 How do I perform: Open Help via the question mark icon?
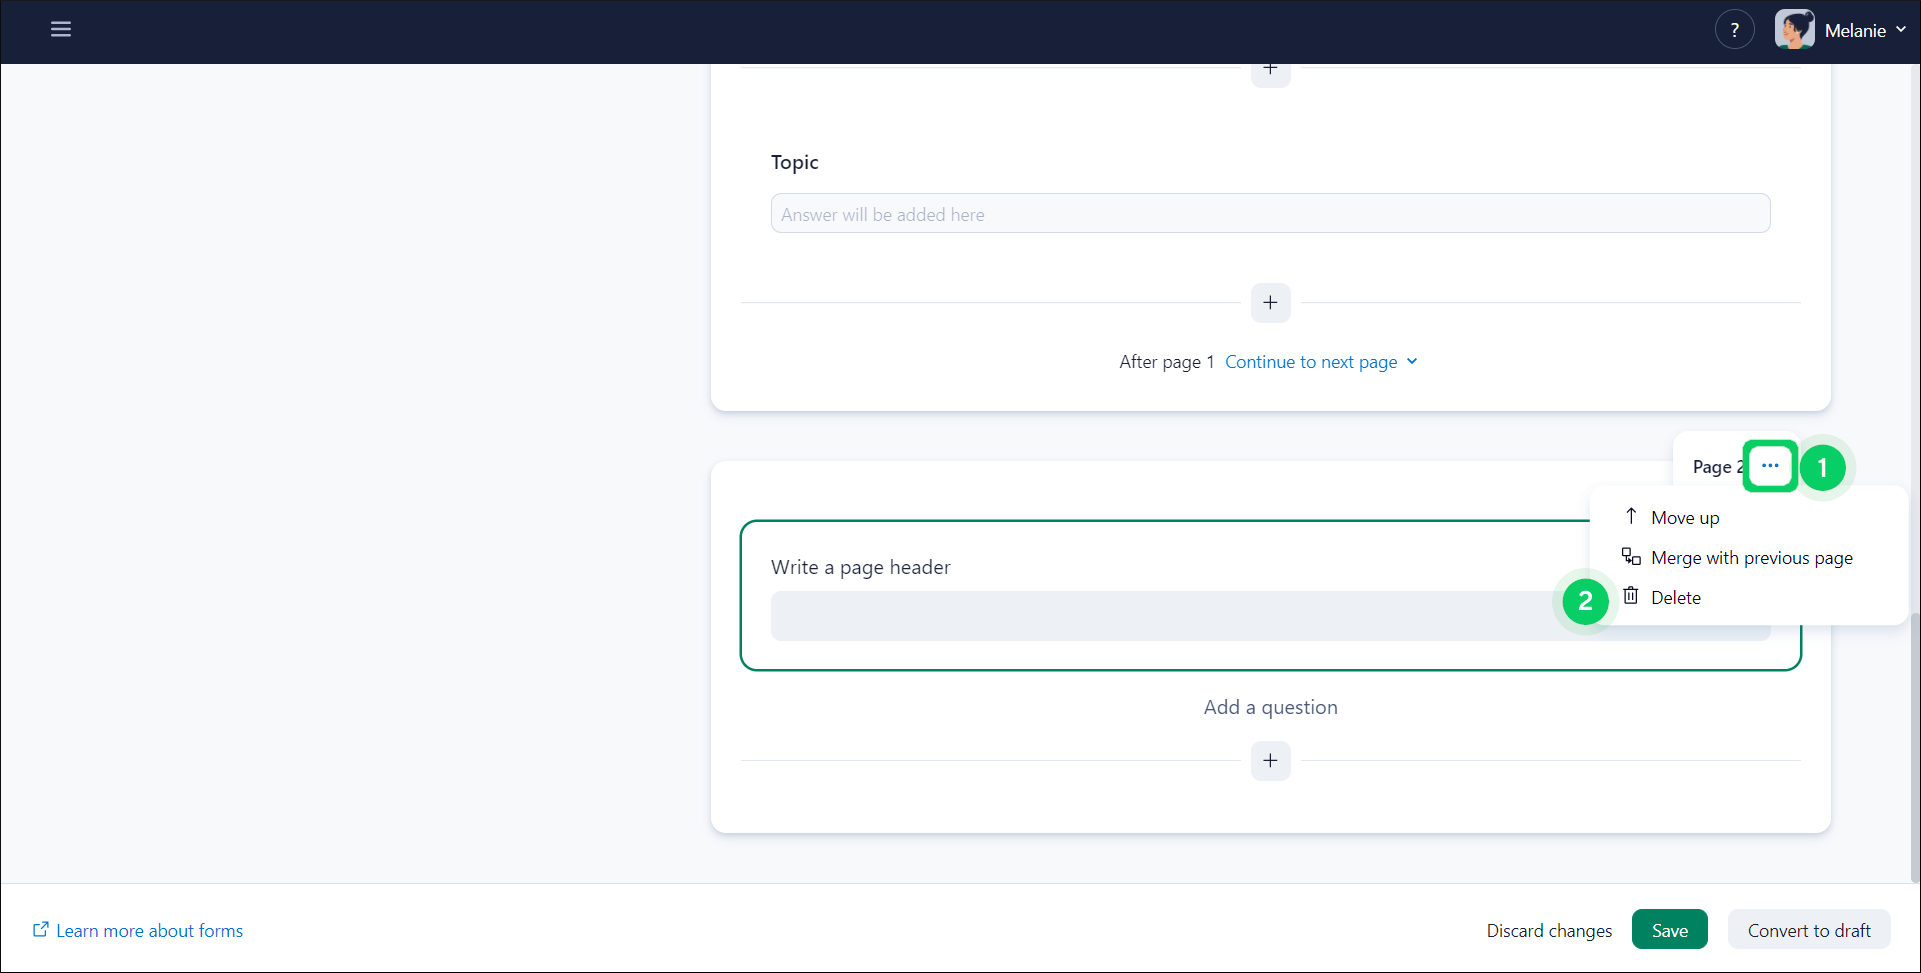(1734, 29)
